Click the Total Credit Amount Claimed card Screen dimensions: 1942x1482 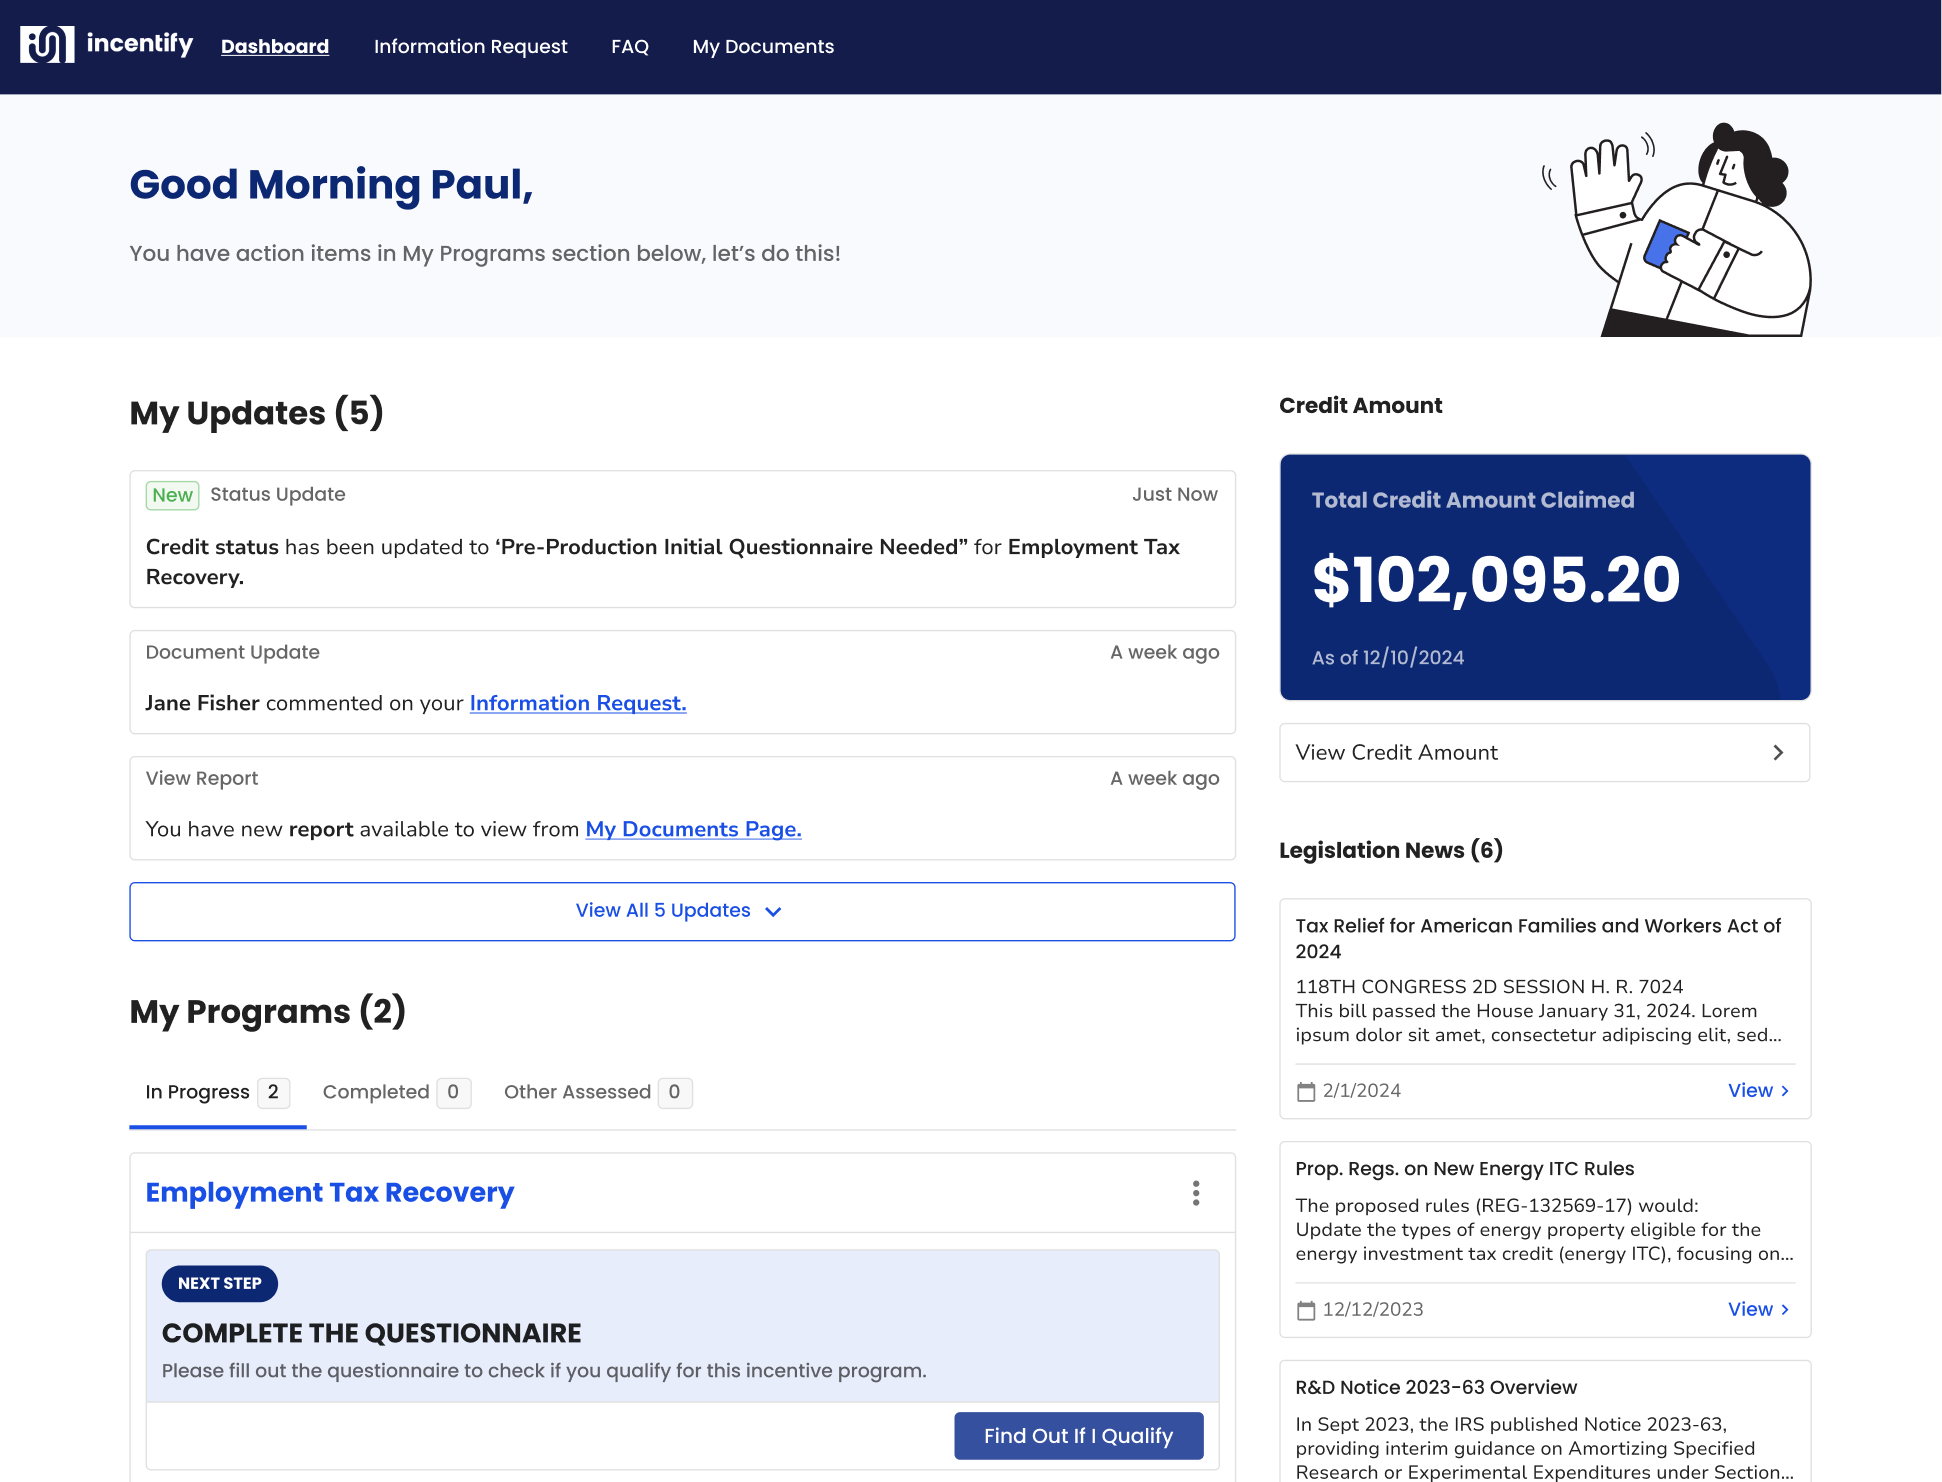[x=1545, y=577]
